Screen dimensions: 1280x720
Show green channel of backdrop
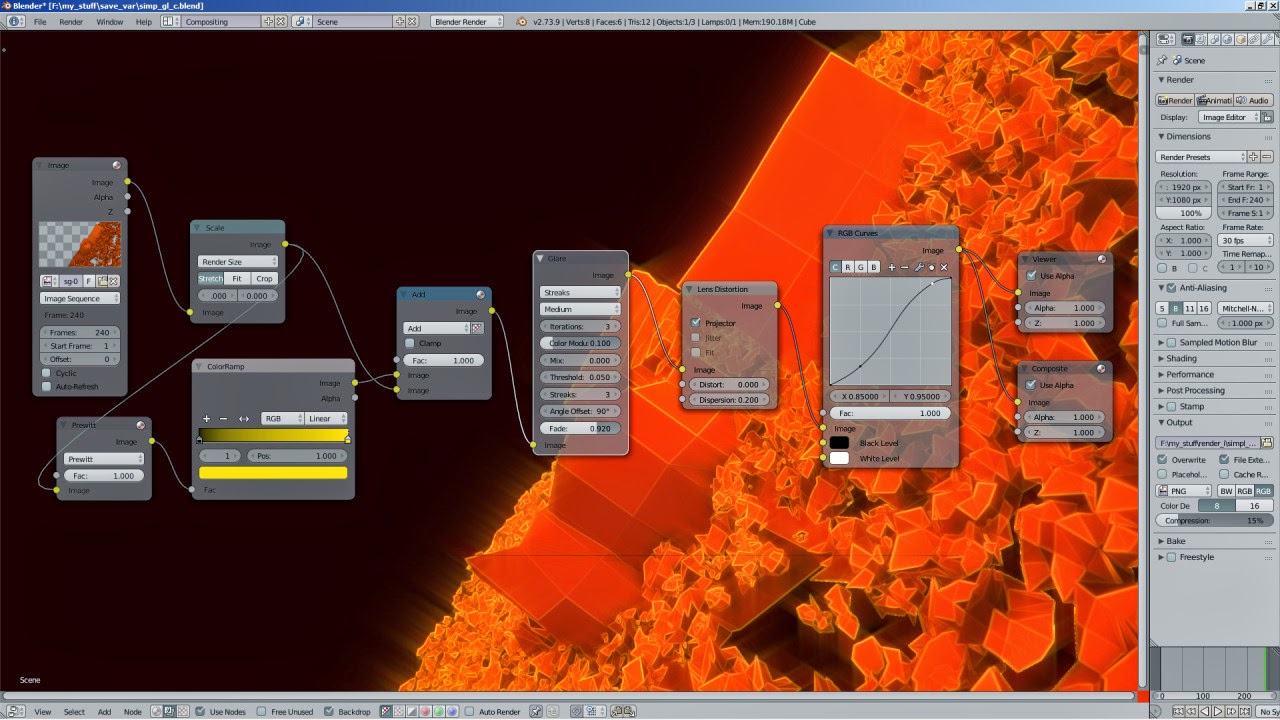(x=438, y=712)
